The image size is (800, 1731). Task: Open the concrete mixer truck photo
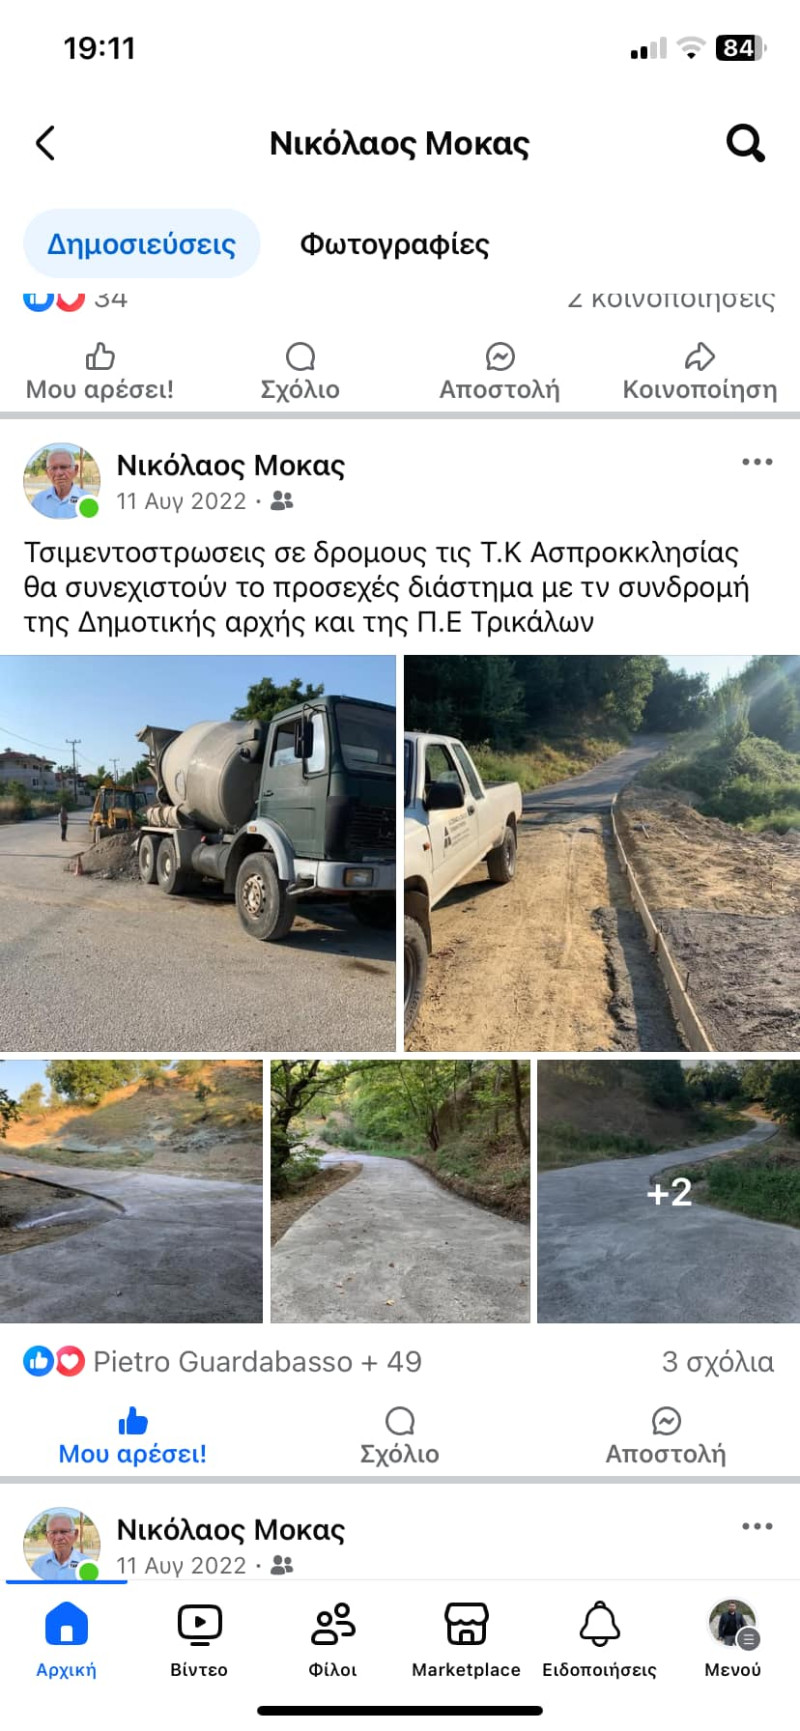198,853
